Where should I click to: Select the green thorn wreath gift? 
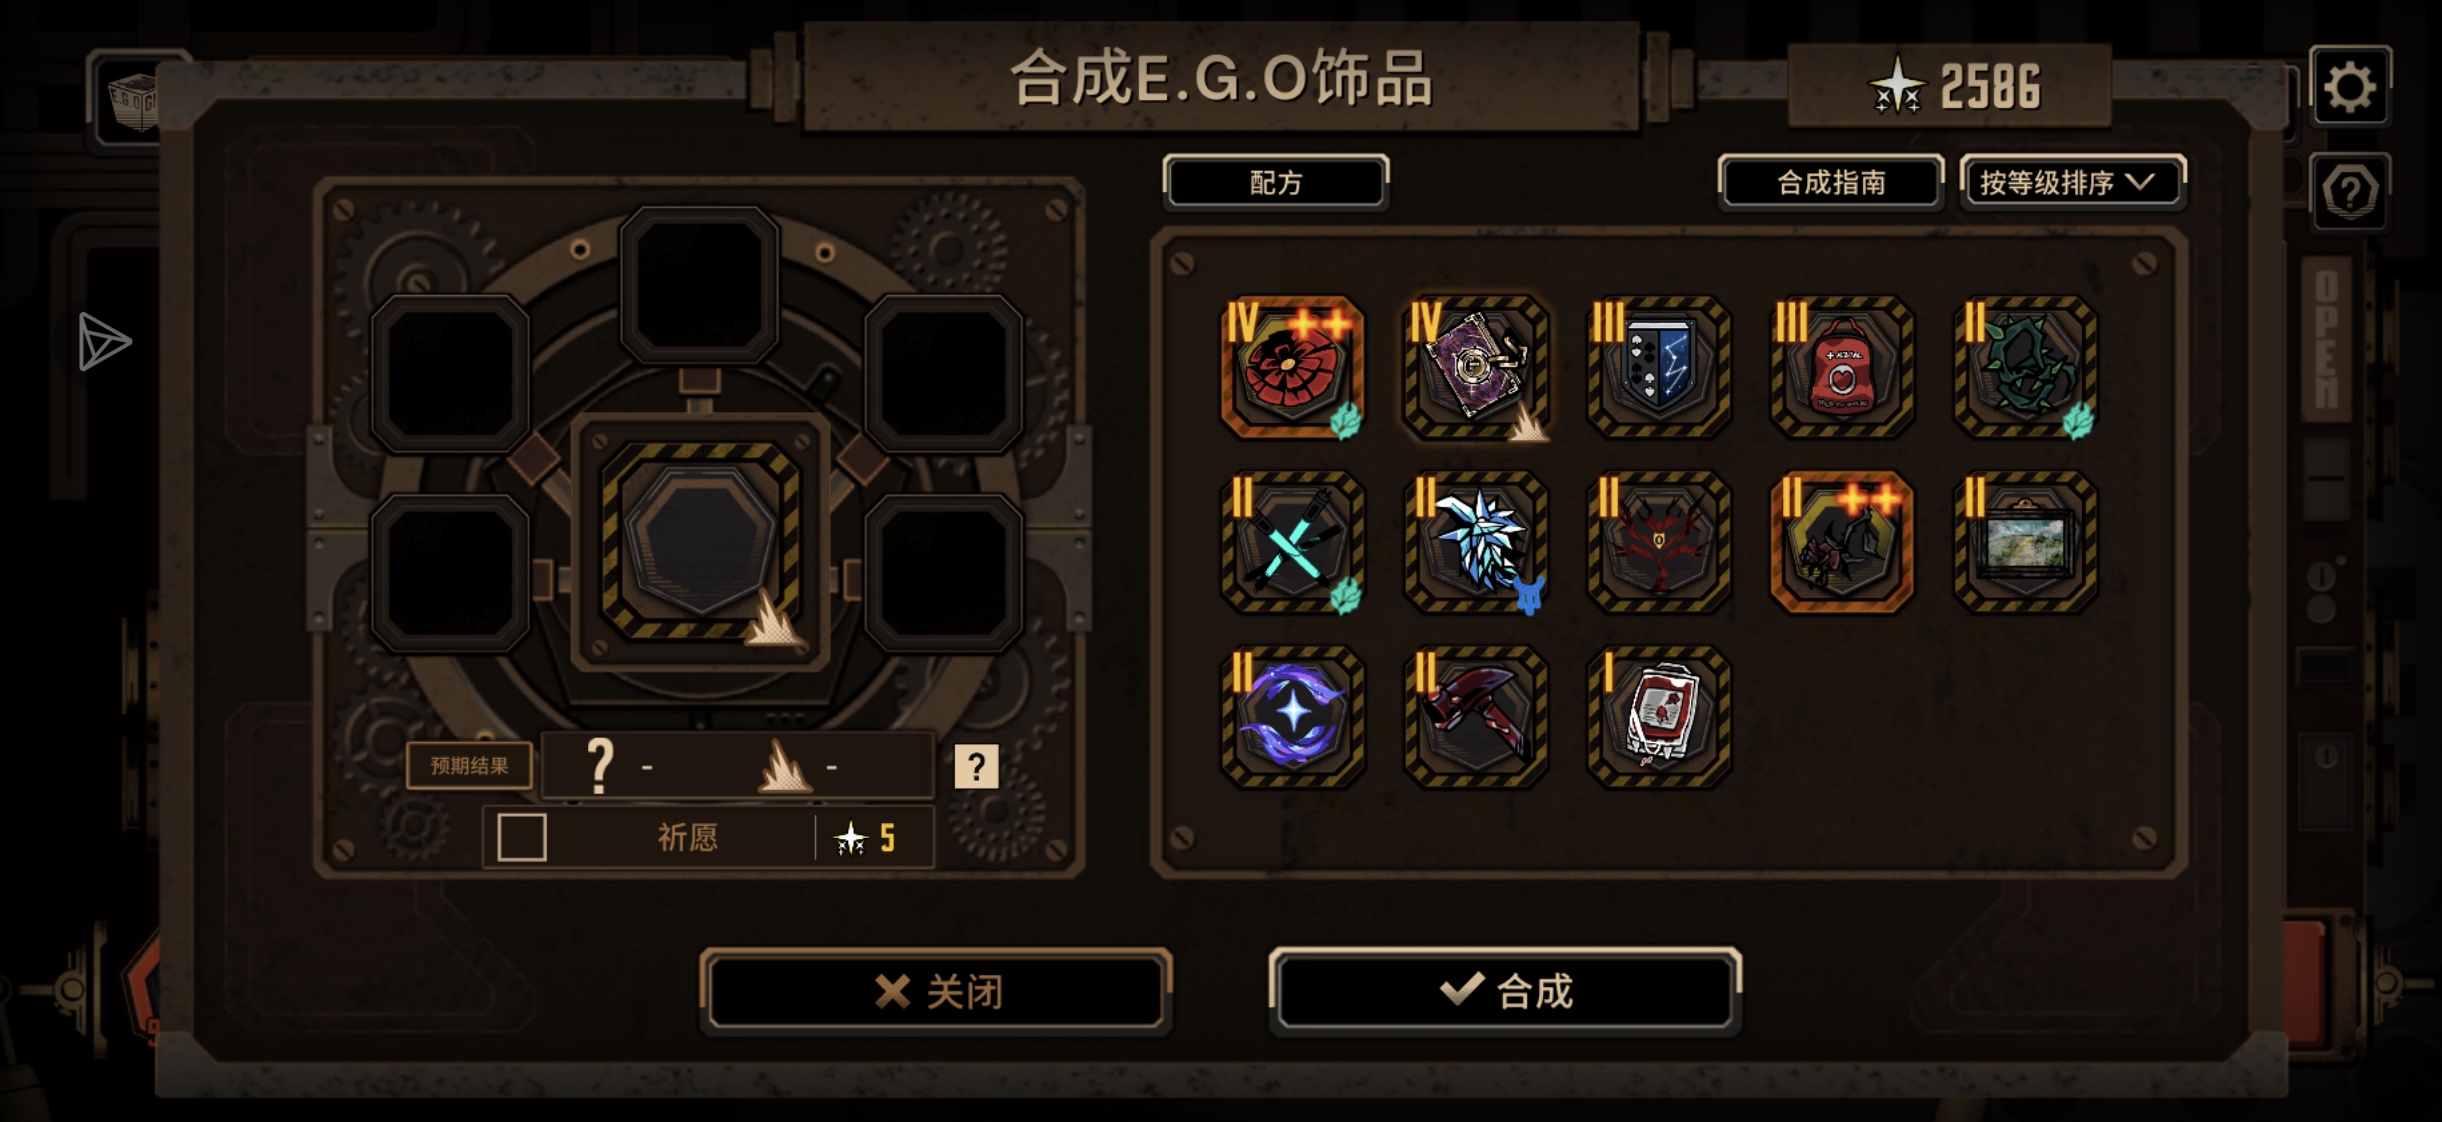[2026, 367]
